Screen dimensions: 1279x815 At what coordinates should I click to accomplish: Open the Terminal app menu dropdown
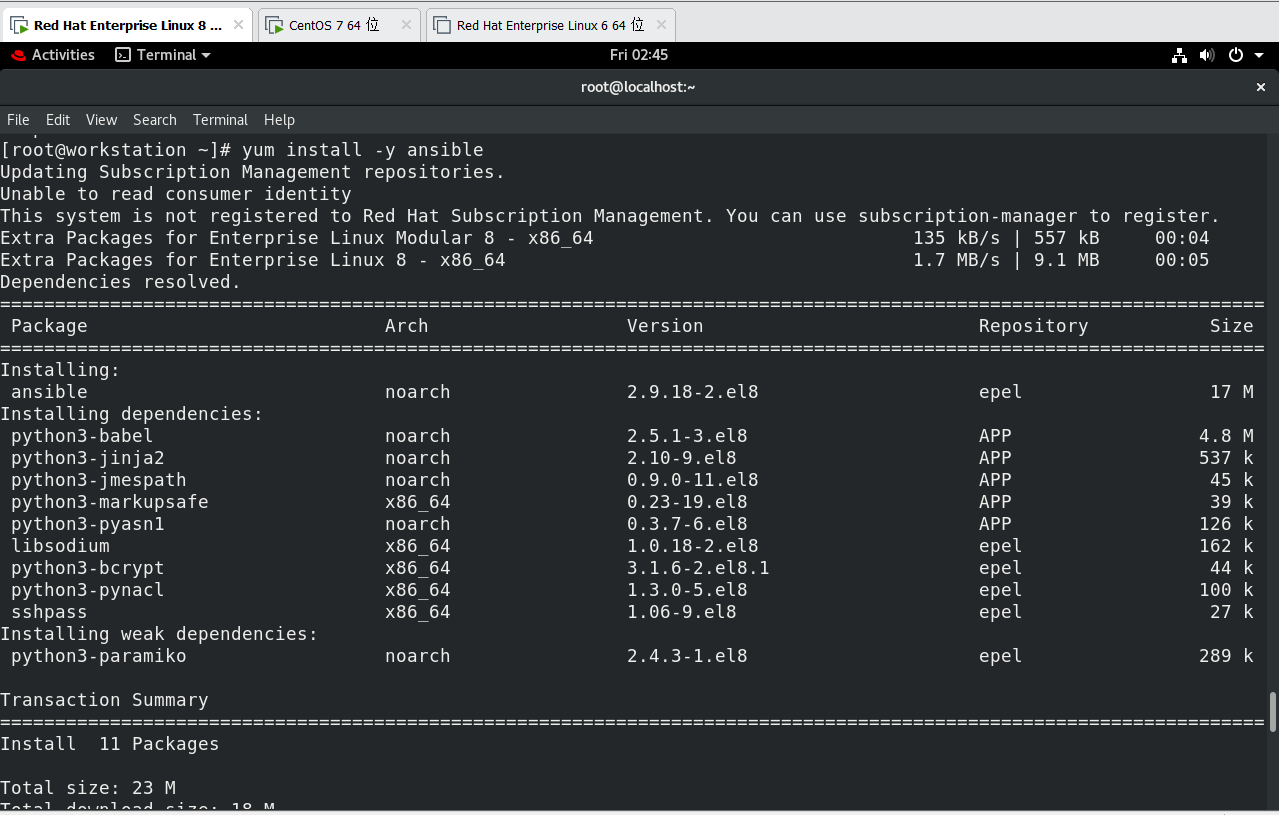[163, 55]
